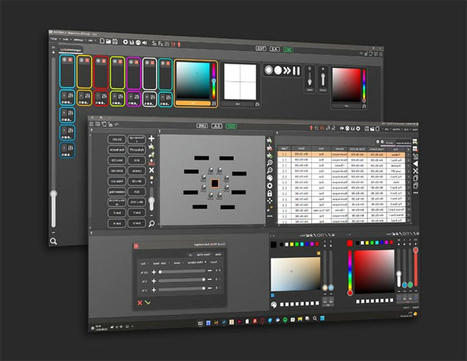467x361 pixels.
Task: Click the red button in the yellow-bordered group
Action: [87, 60]
